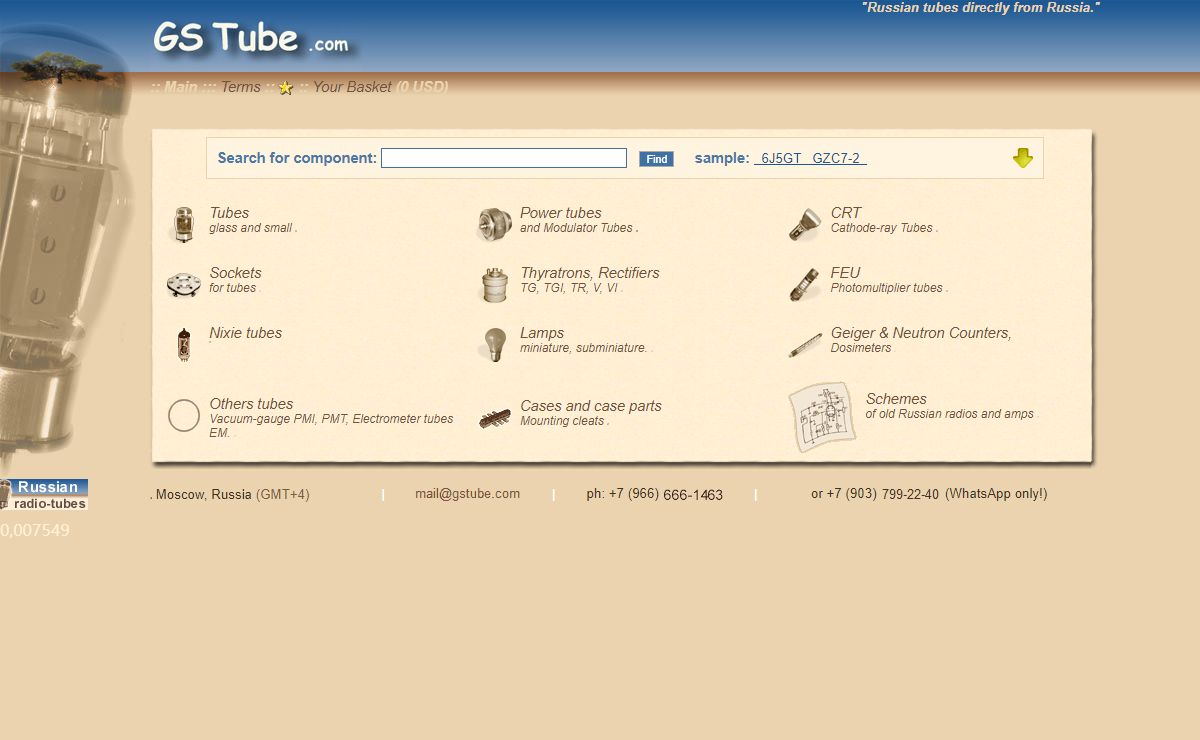Viewport: 1200px width, 740px height.
Task: Click the Others tubes circle icon
Action: click(x=184, y=415)
